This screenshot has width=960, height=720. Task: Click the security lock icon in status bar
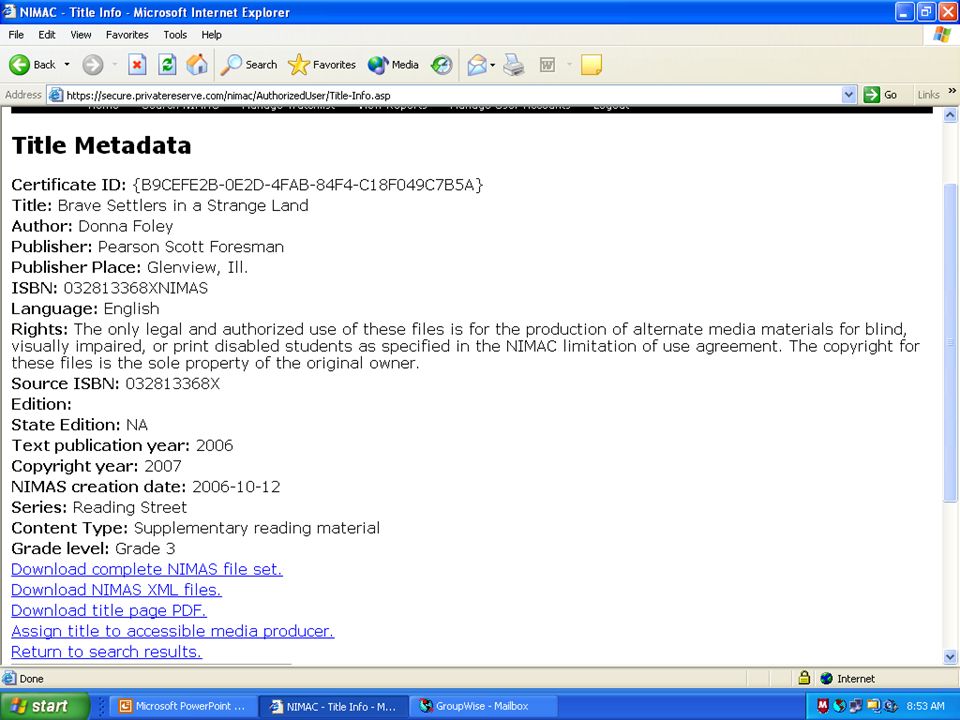click(804, 678)
